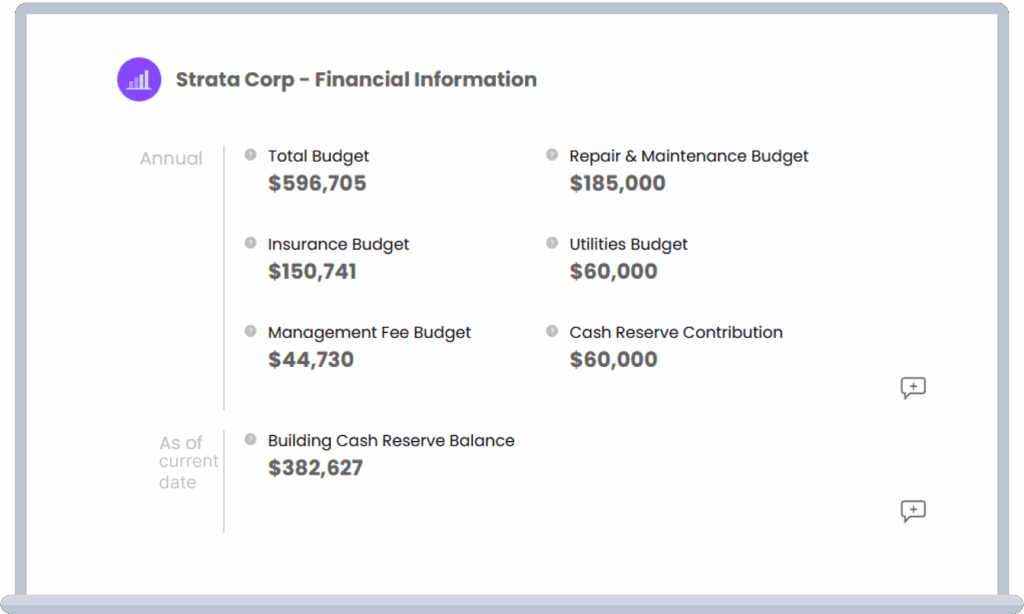Click the Utilities Budget value $60,000
The image size is (1024, 614).
(x=613, y=271)
